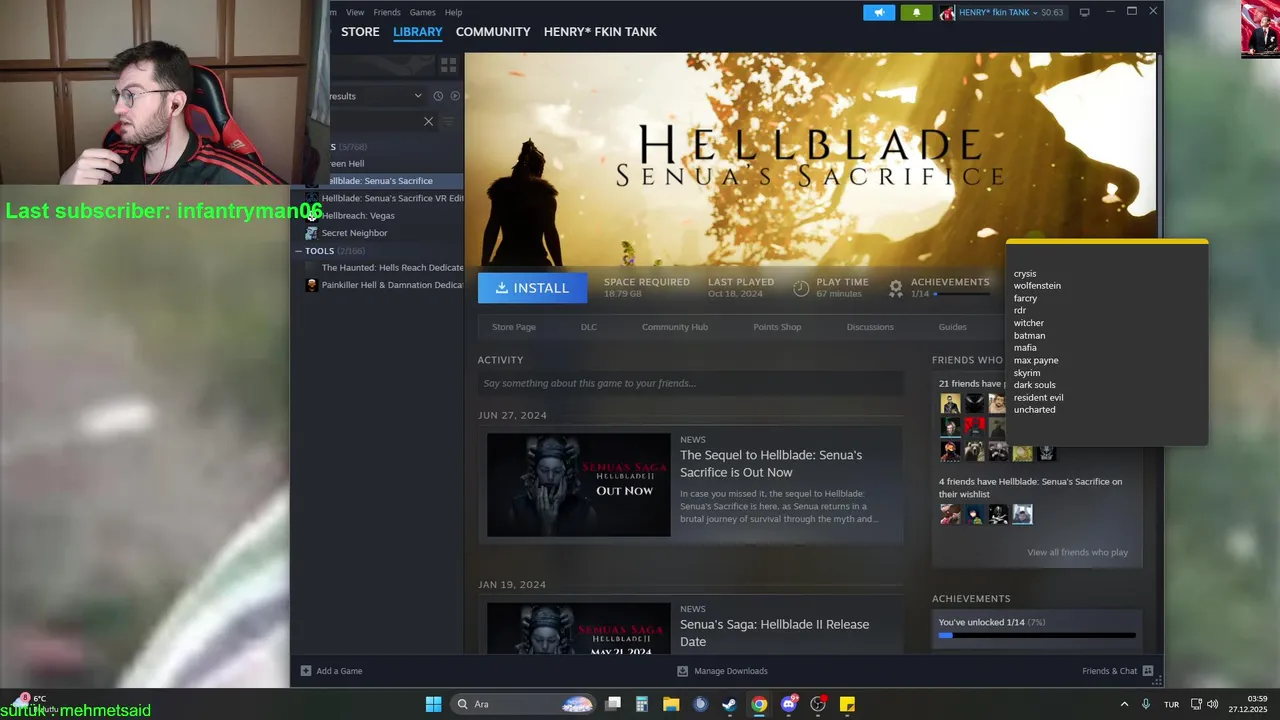Click the Steam taskbar icon
This screenshot has width=1280, height=720.
730,704
